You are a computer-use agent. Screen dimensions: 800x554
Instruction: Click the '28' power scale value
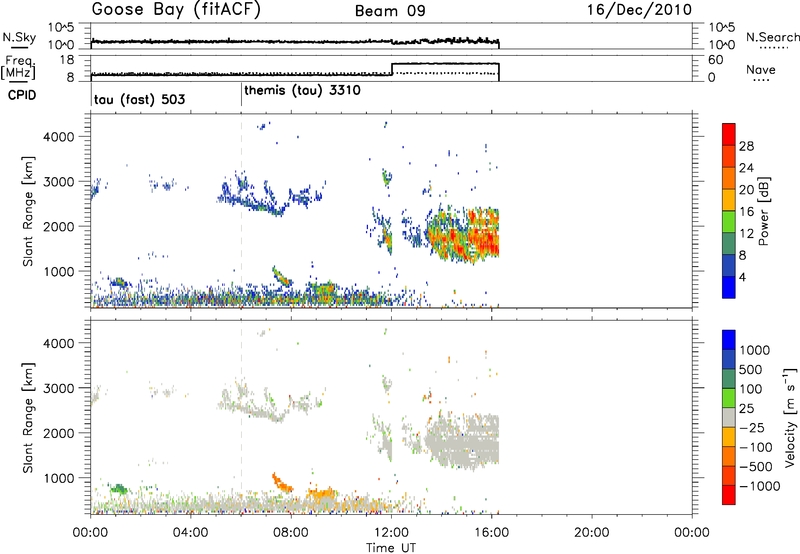[x=746, y=146]
